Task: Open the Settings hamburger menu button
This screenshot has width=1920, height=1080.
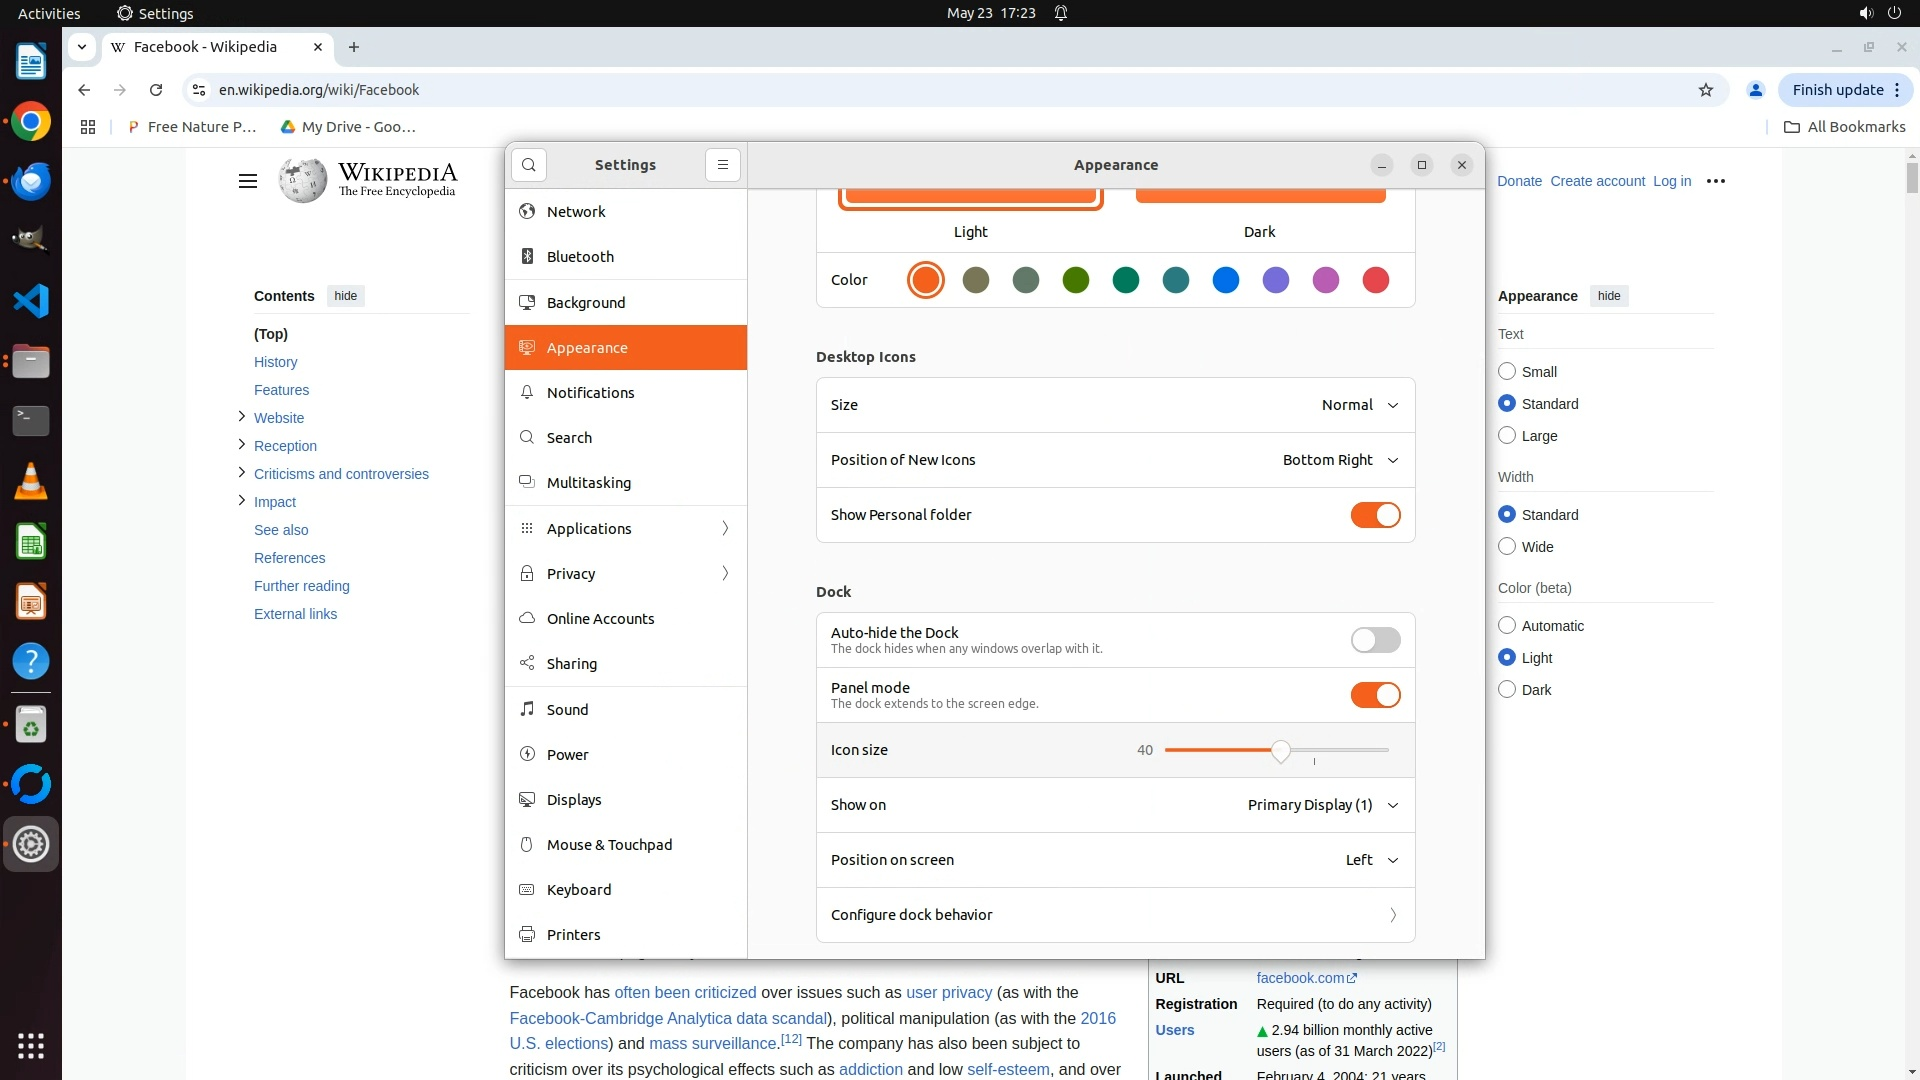Action: [723, 165]
